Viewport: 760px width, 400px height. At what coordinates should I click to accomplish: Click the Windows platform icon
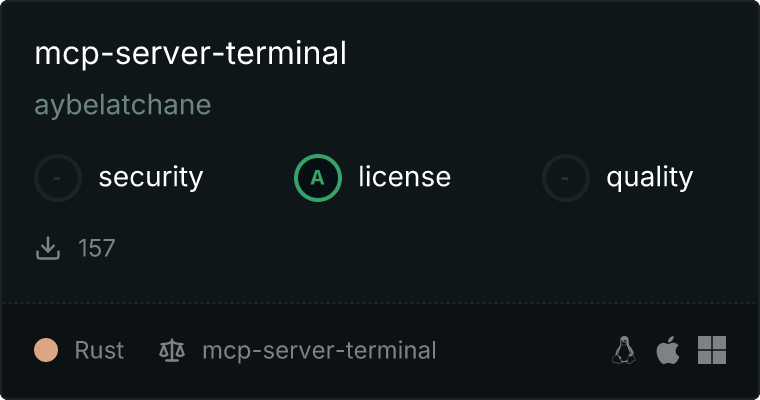click(x=712, y=350)
